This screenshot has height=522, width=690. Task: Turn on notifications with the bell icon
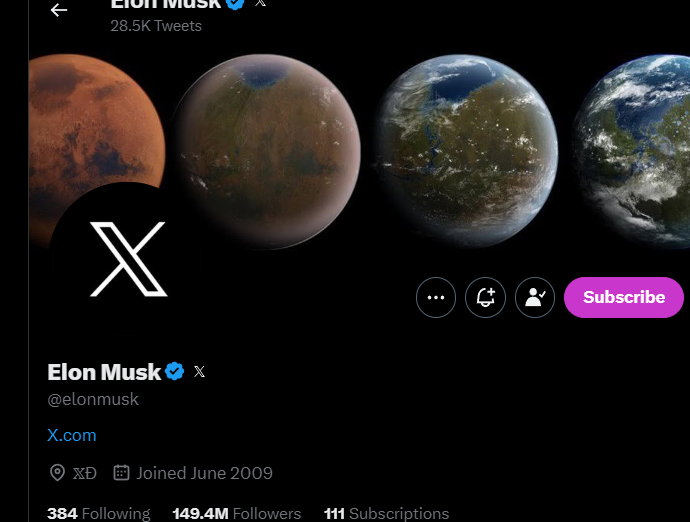point(485,298)
